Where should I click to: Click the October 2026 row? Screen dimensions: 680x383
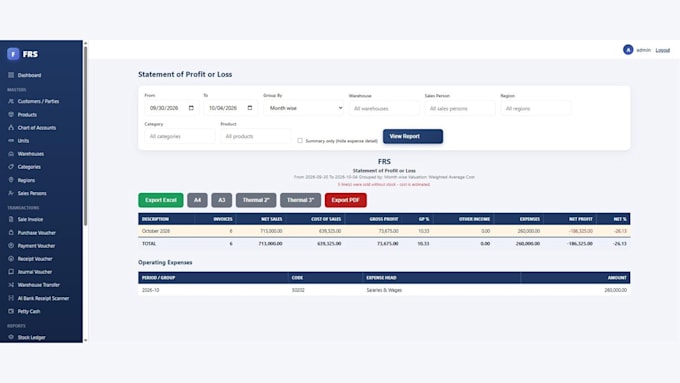click(384, 231)
